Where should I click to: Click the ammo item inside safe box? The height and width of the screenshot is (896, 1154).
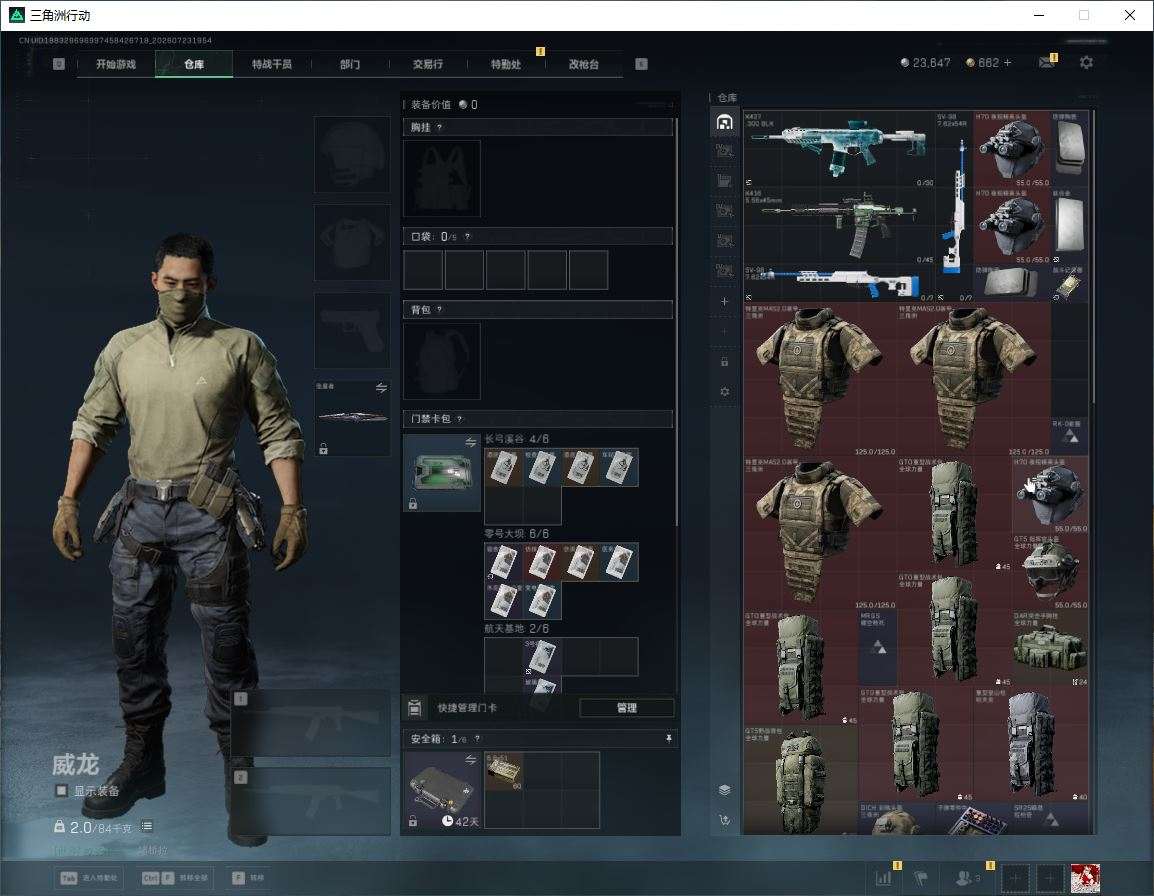point(503,771)
